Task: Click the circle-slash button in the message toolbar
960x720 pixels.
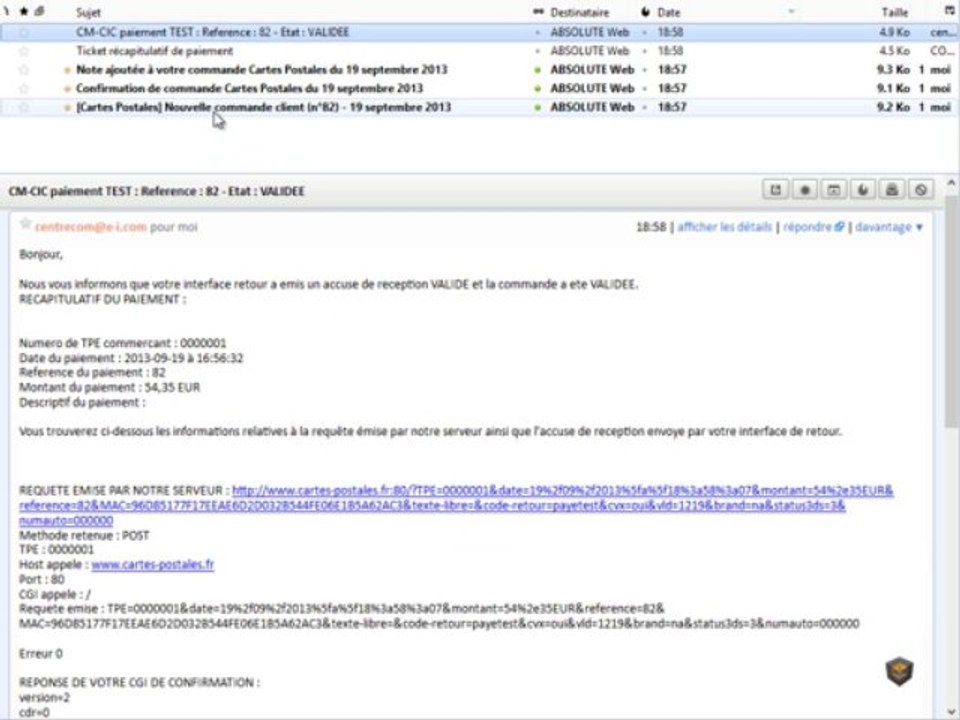Action: point(921,190)
